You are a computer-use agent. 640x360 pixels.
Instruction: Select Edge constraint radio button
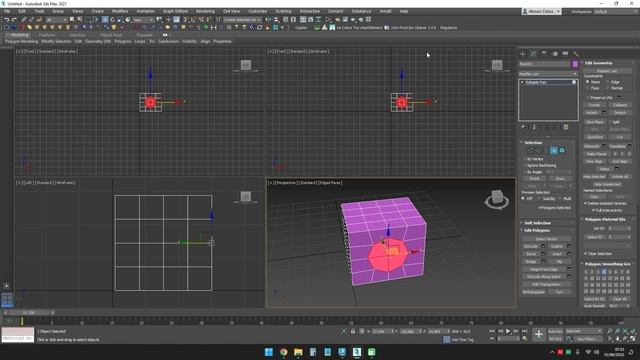(x=608, y=82)
